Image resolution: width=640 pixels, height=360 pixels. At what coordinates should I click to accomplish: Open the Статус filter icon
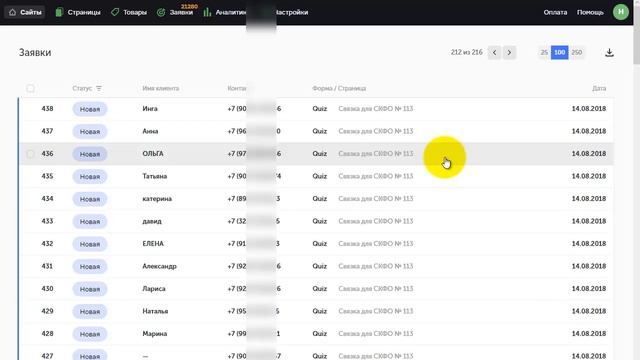point(99,88)
